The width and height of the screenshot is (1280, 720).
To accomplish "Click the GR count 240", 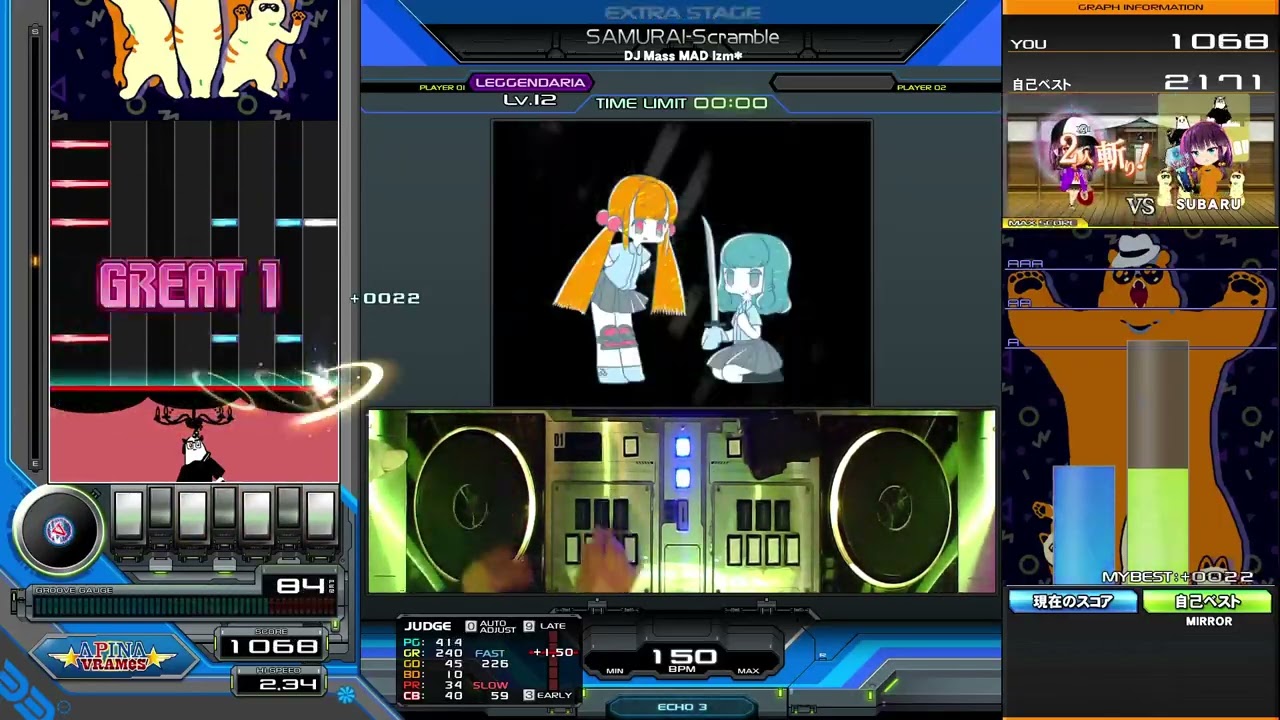I will point(449,653).
